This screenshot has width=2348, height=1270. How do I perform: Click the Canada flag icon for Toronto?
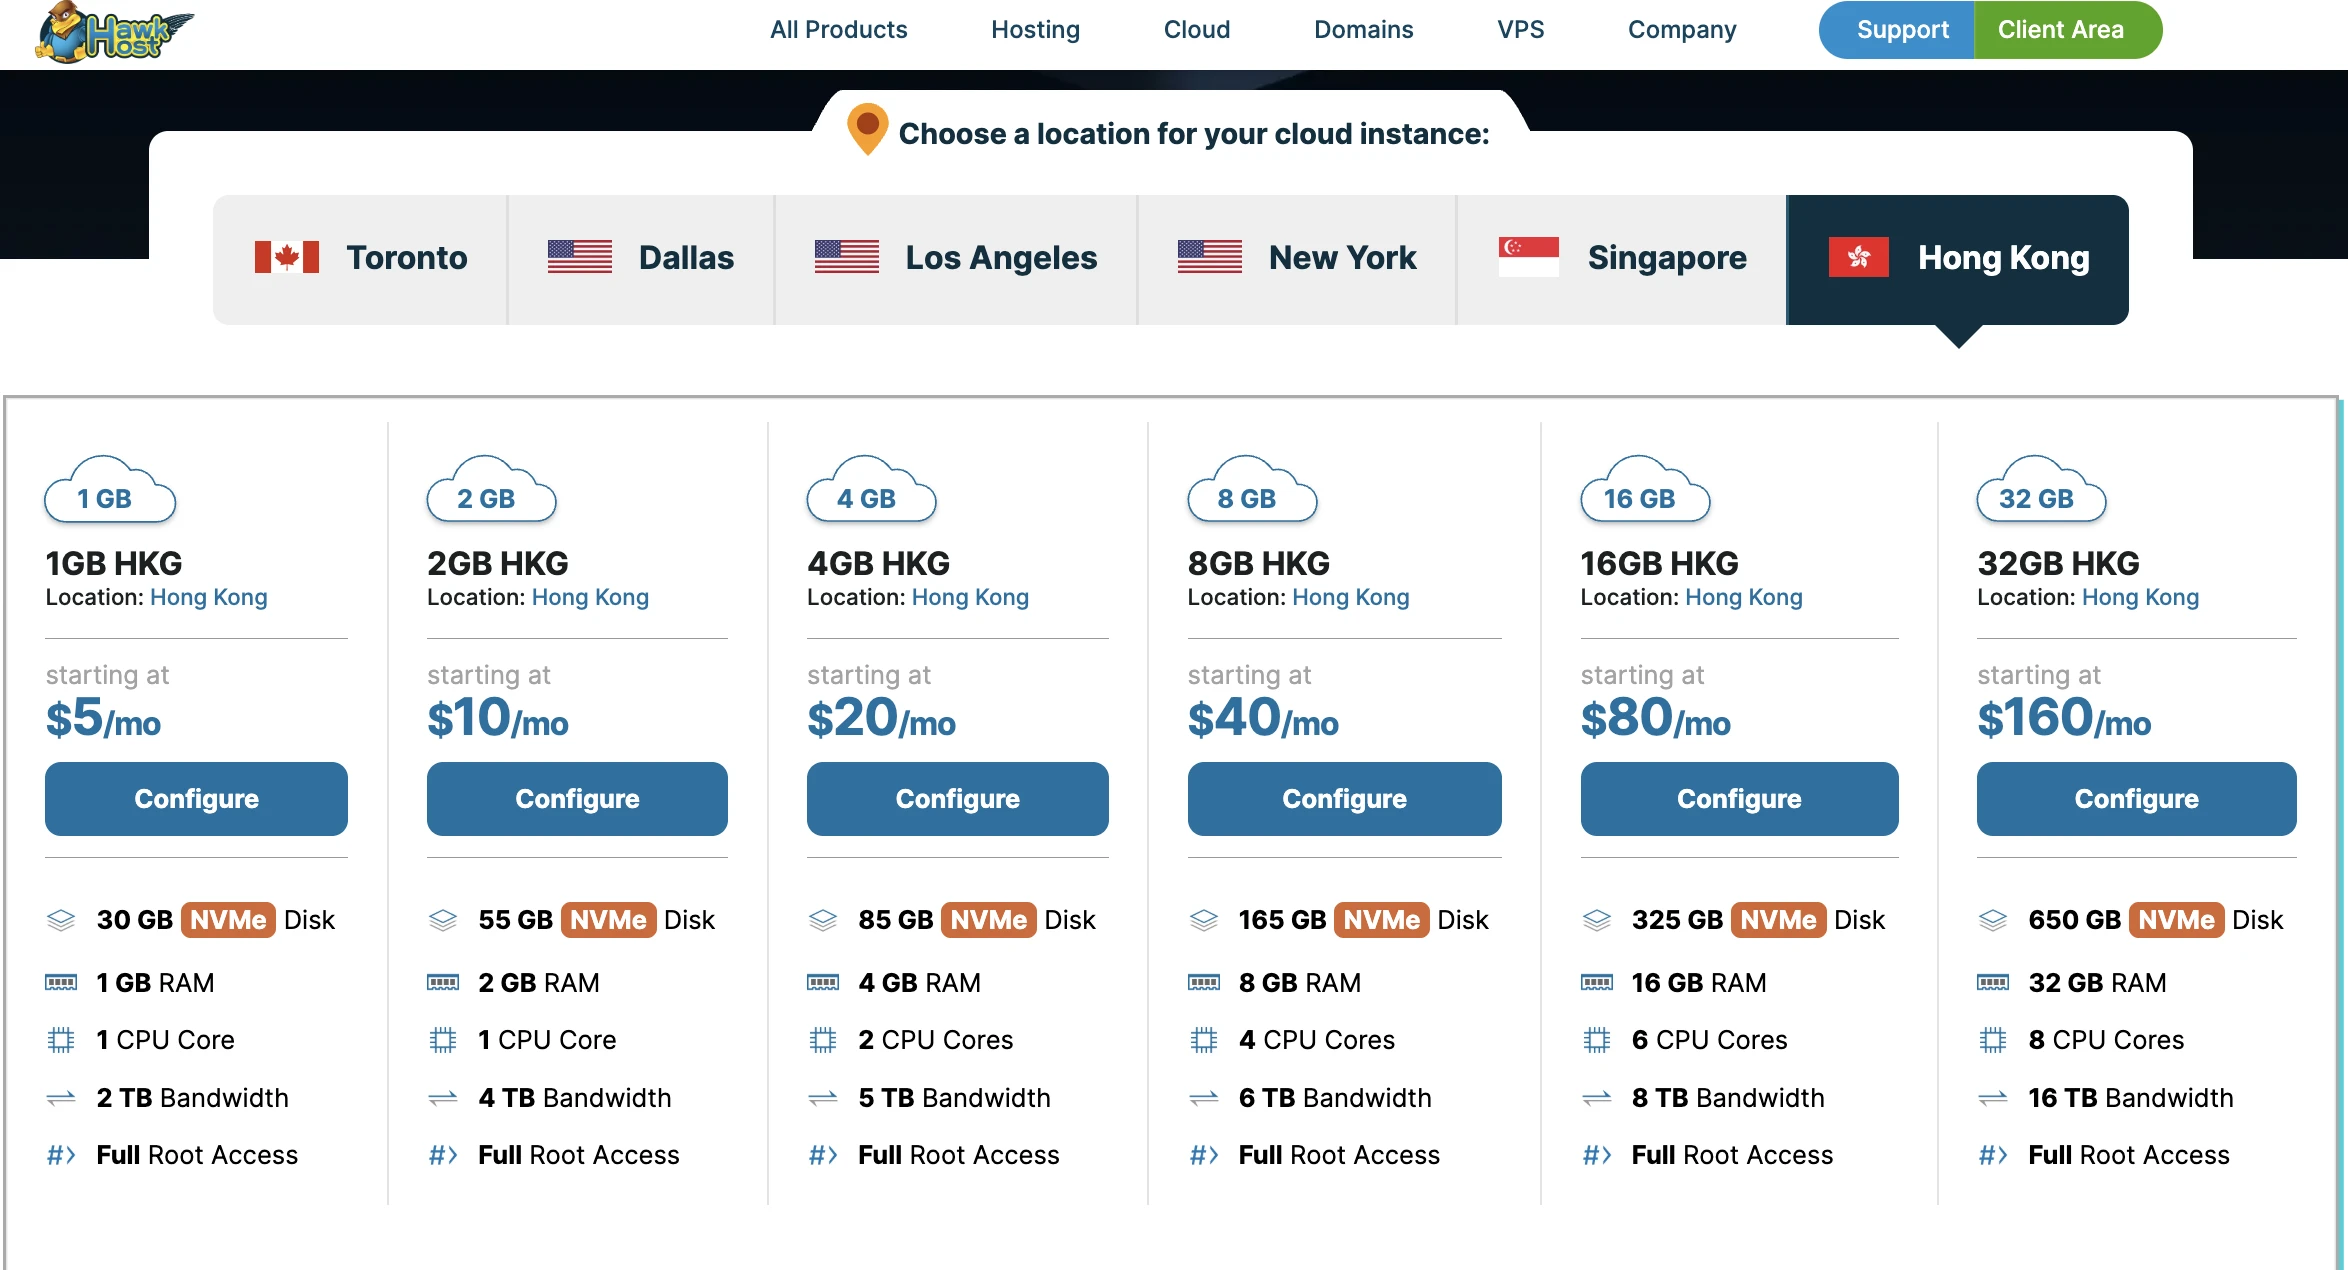[x=287, y=257]
